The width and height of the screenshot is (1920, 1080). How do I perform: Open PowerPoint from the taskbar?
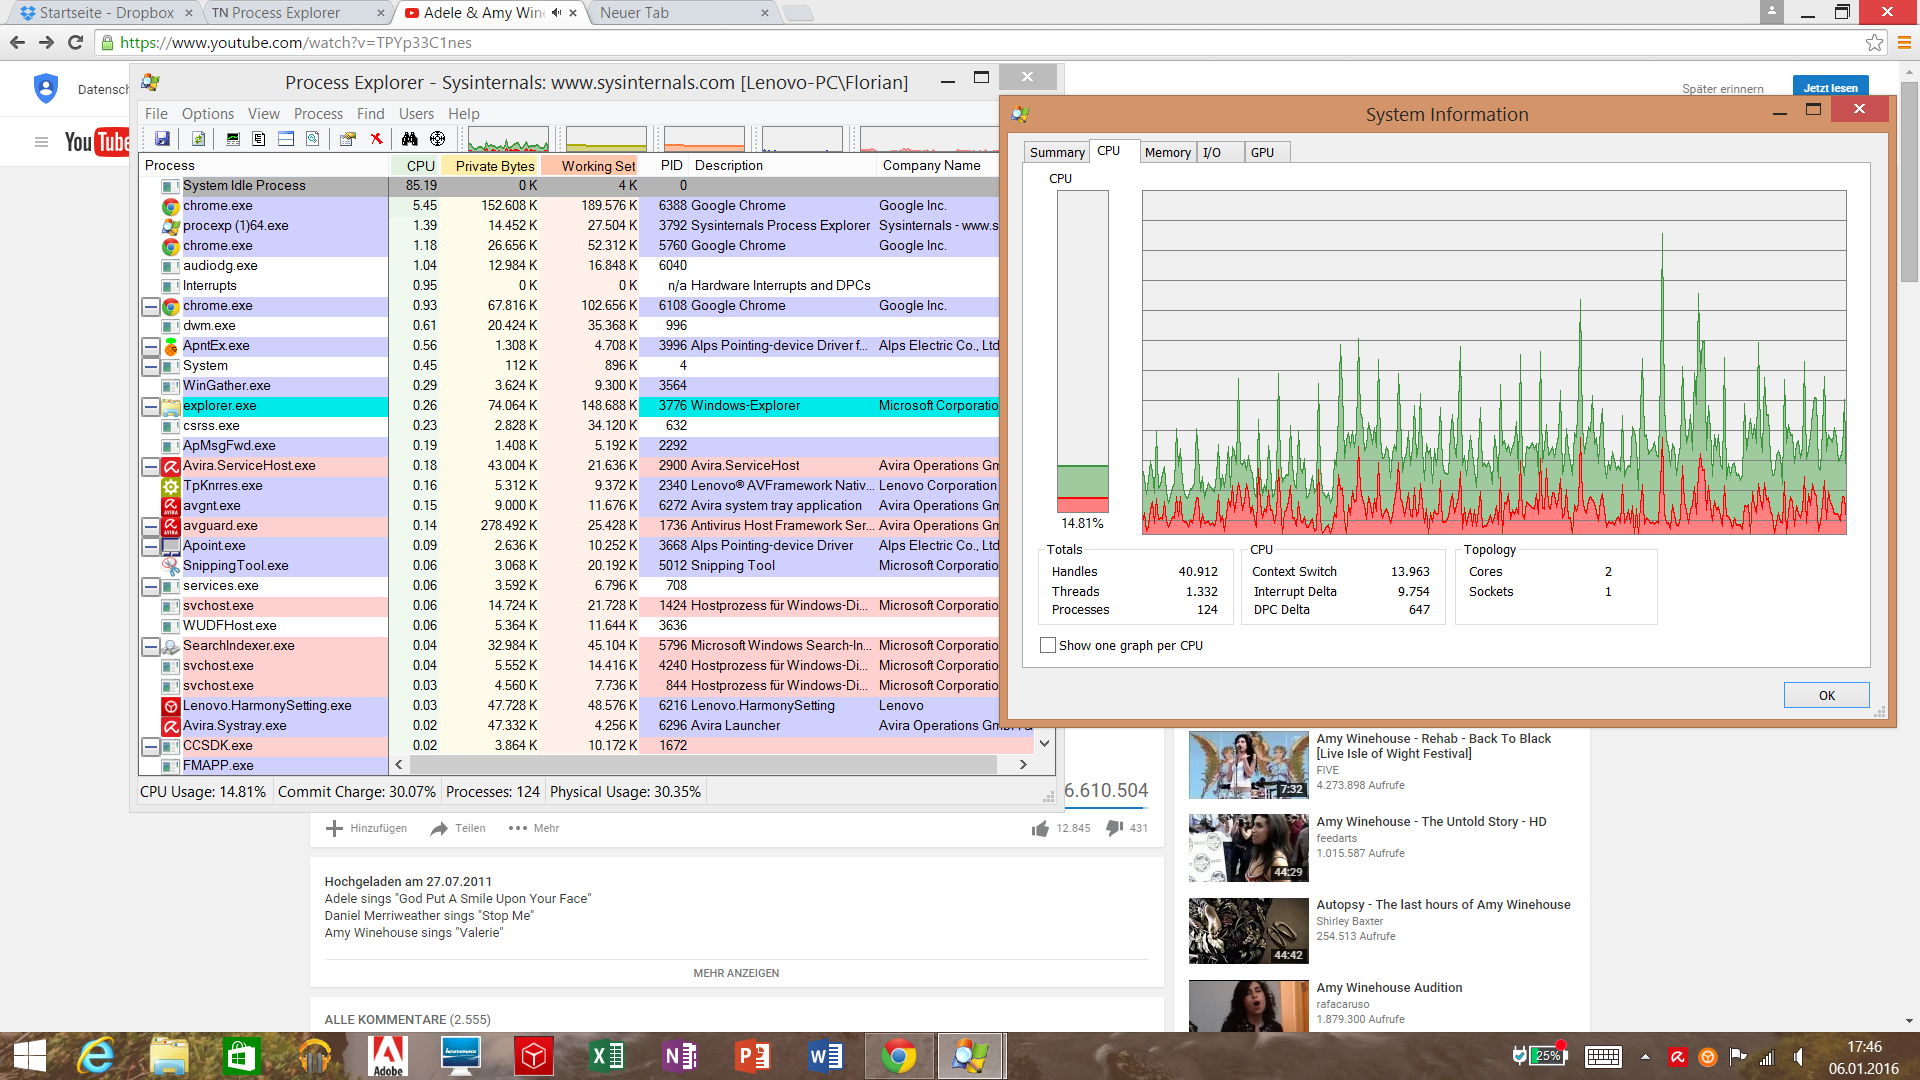[753, 1056]
